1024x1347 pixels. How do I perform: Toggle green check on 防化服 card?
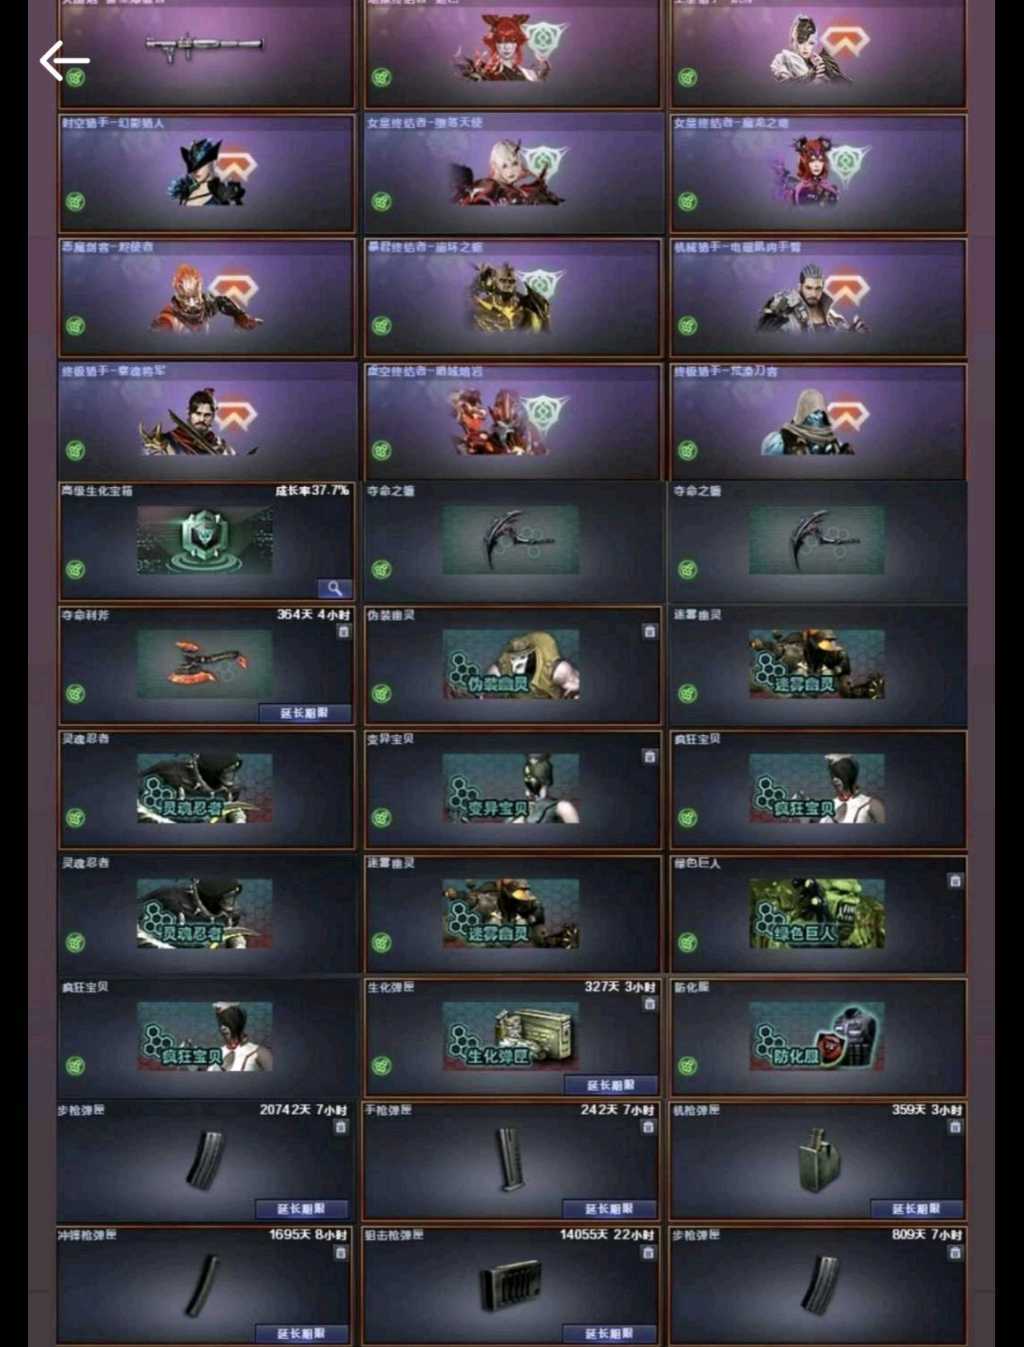(x=688, y=1066)
